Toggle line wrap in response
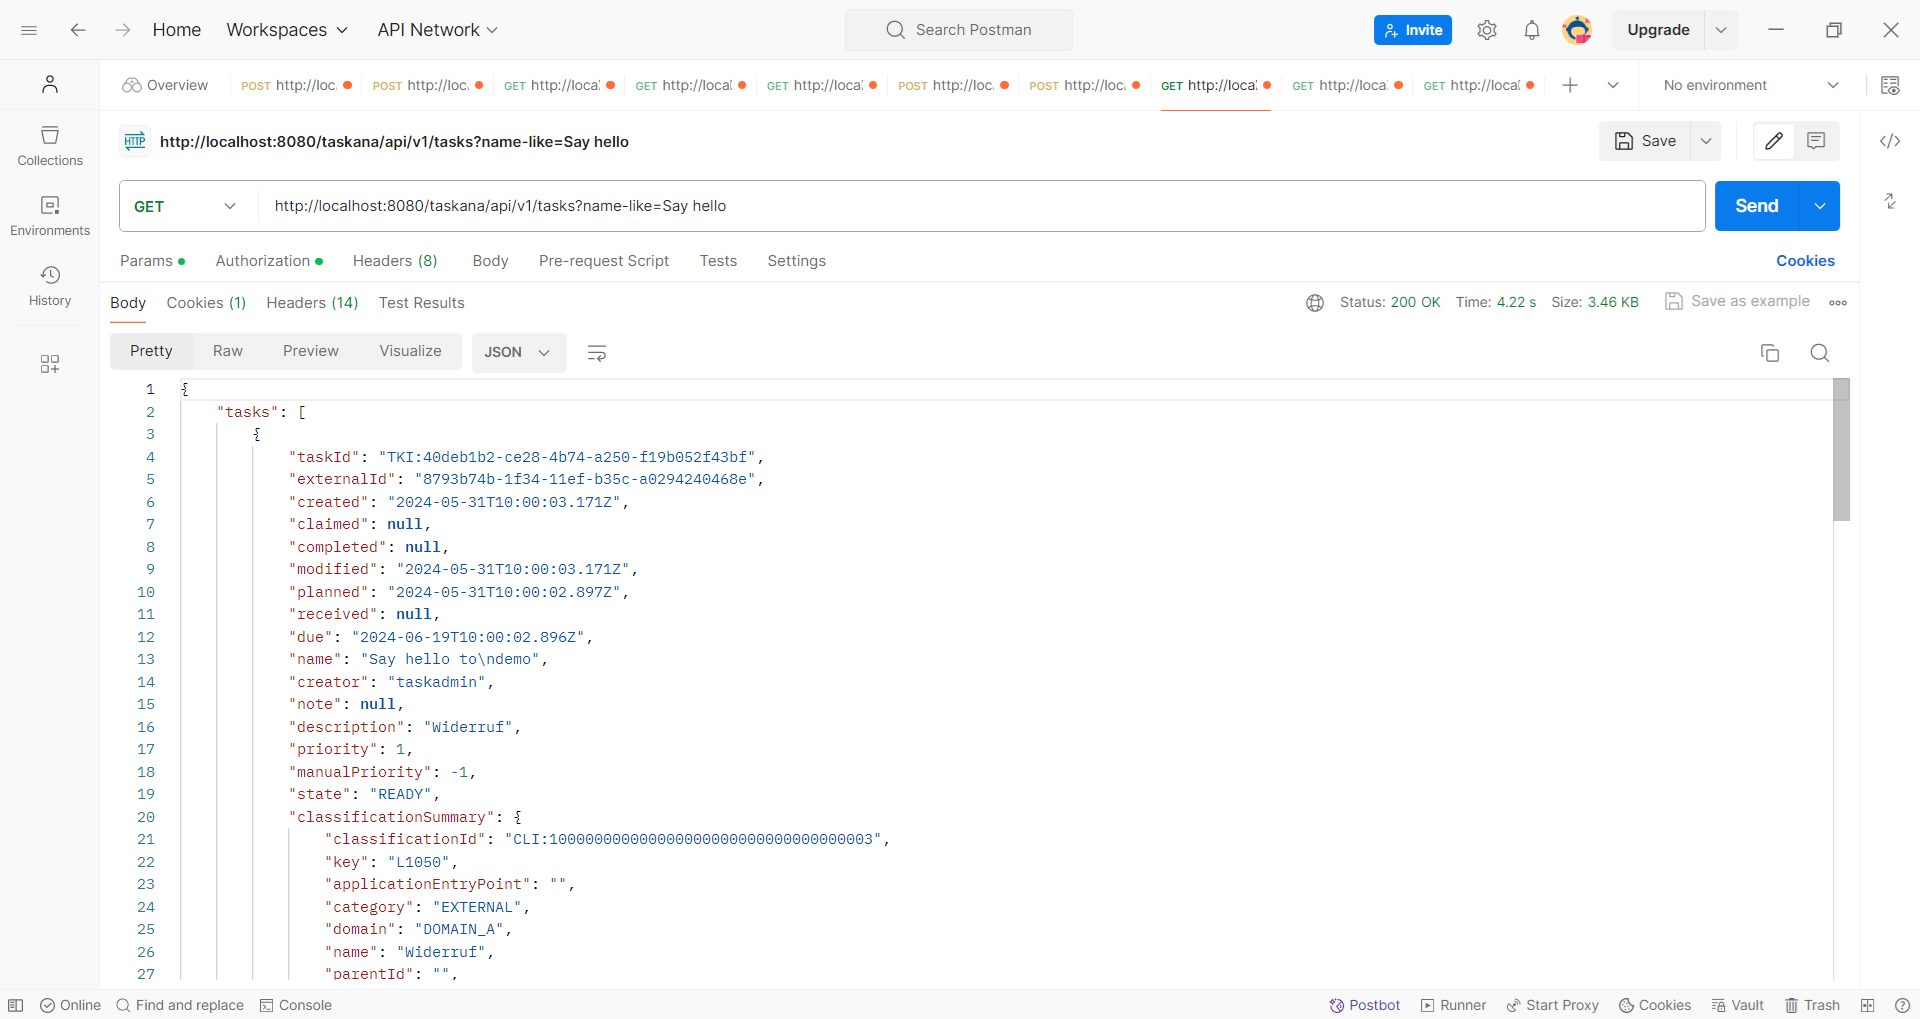 [597, 353]
